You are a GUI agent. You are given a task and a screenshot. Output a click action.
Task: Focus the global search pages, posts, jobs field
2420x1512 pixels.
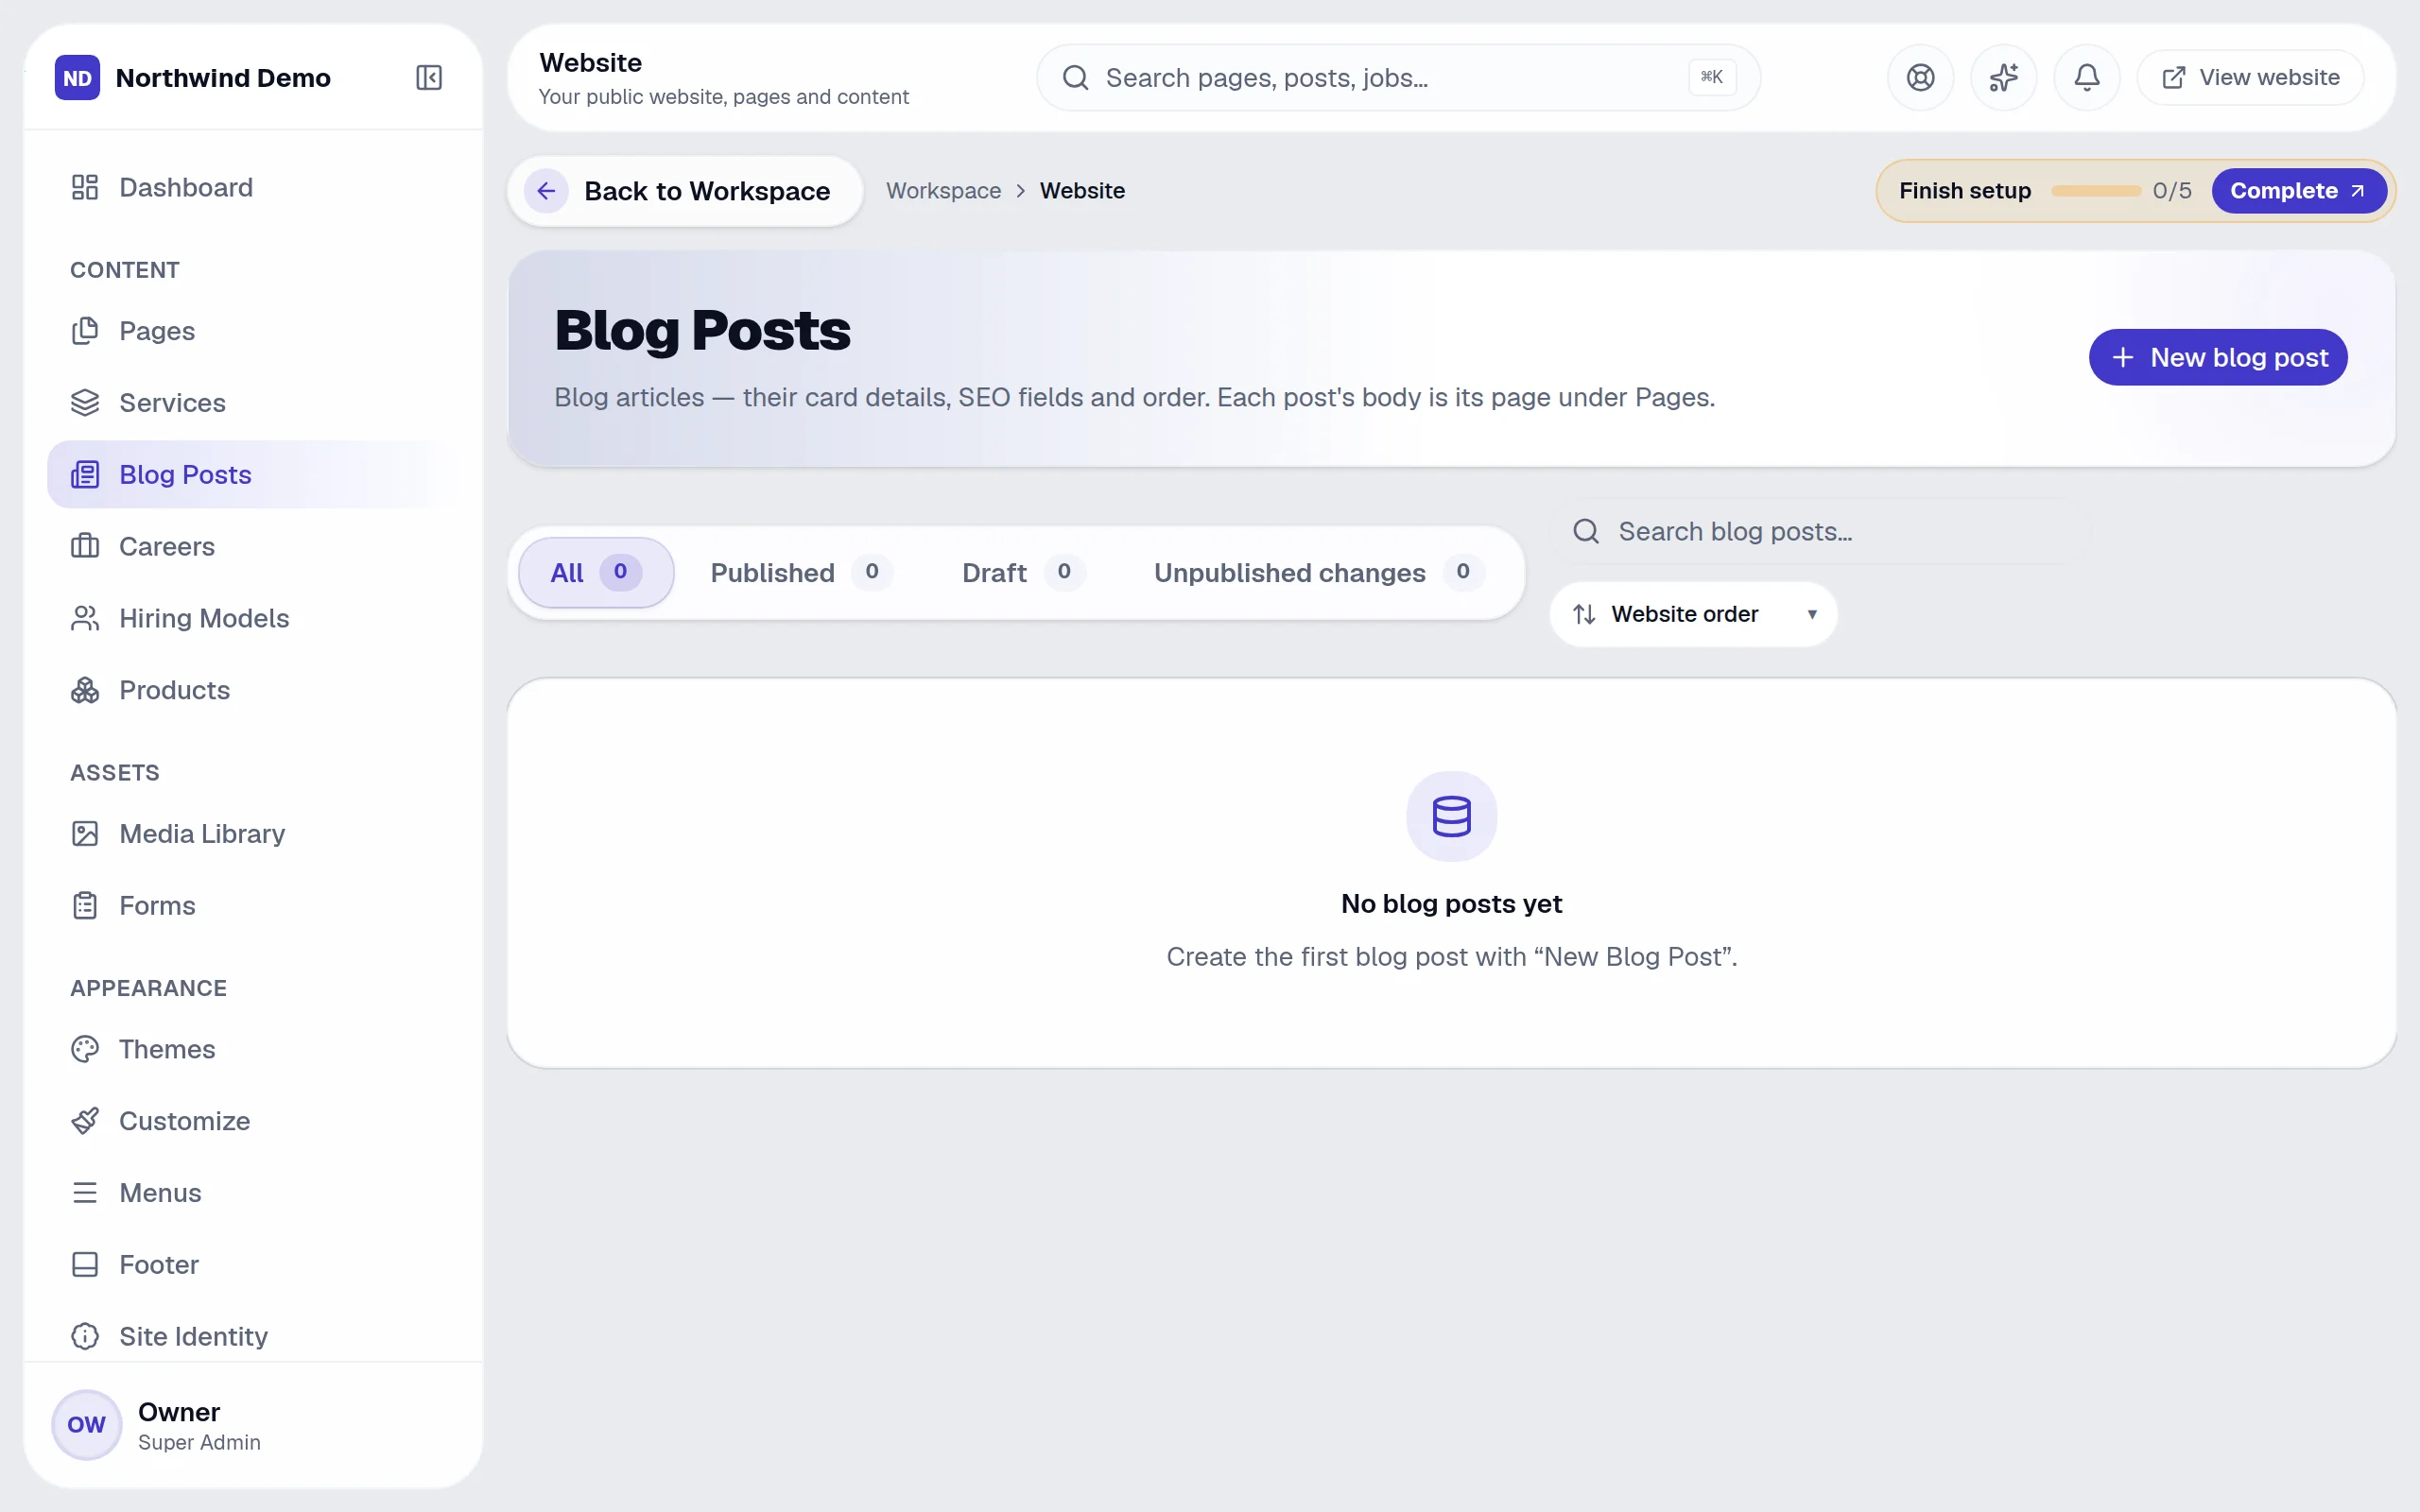[1398, 78]
